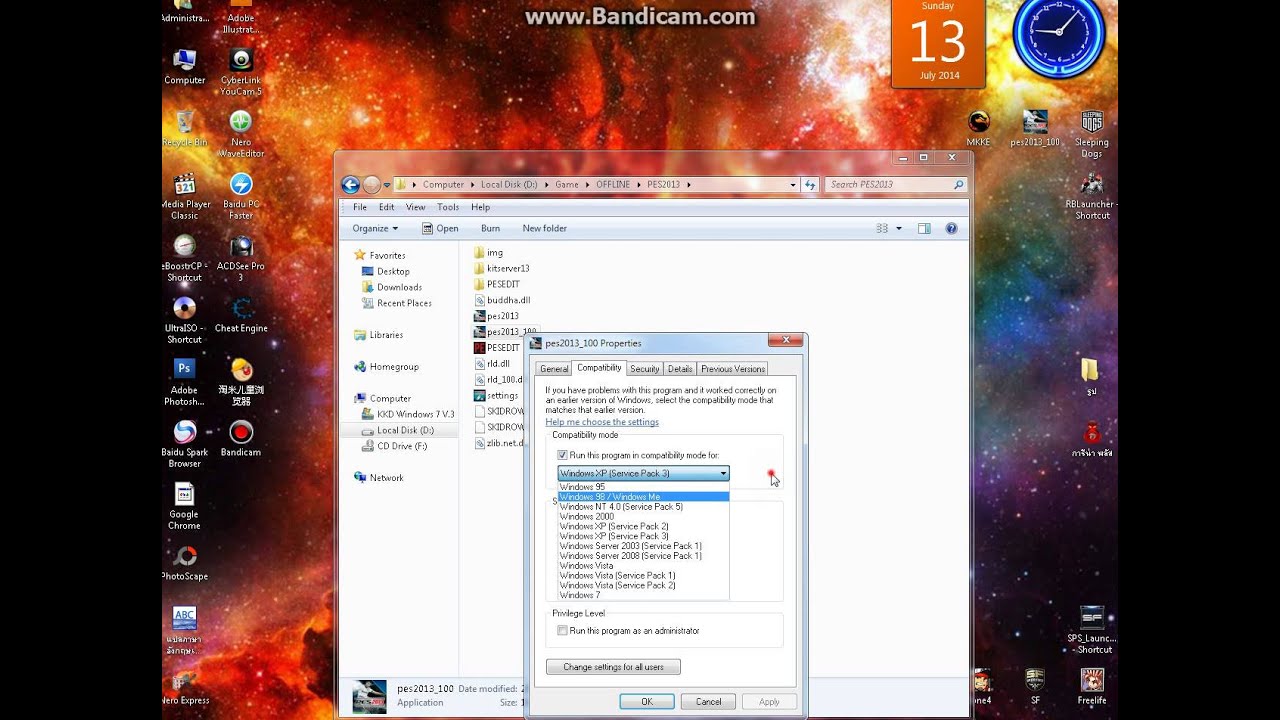
Task: Select the buddha.dll file
Action: tap(501, 300)
